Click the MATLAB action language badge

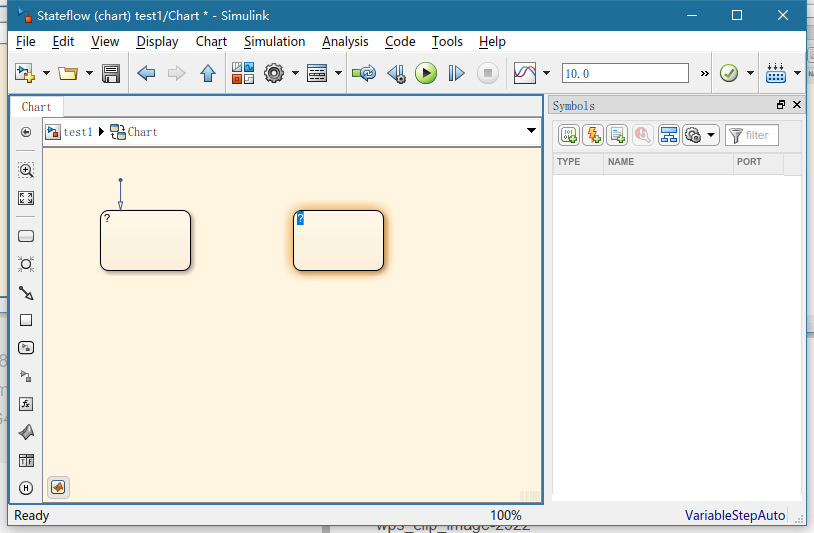pyautogui.click(x=58, y=487)
